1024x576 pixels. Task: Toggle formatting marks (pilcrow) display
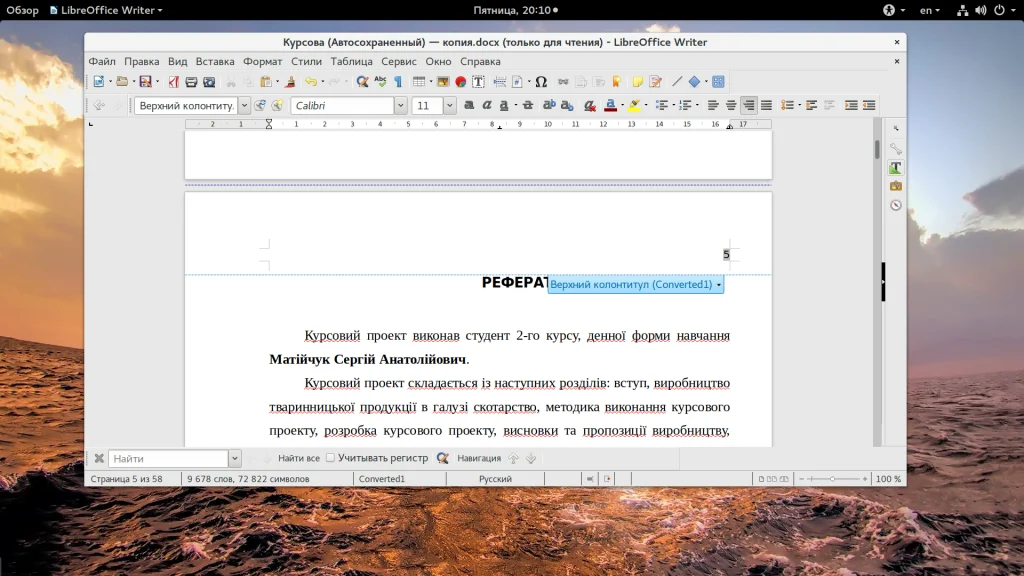point(397,82)
